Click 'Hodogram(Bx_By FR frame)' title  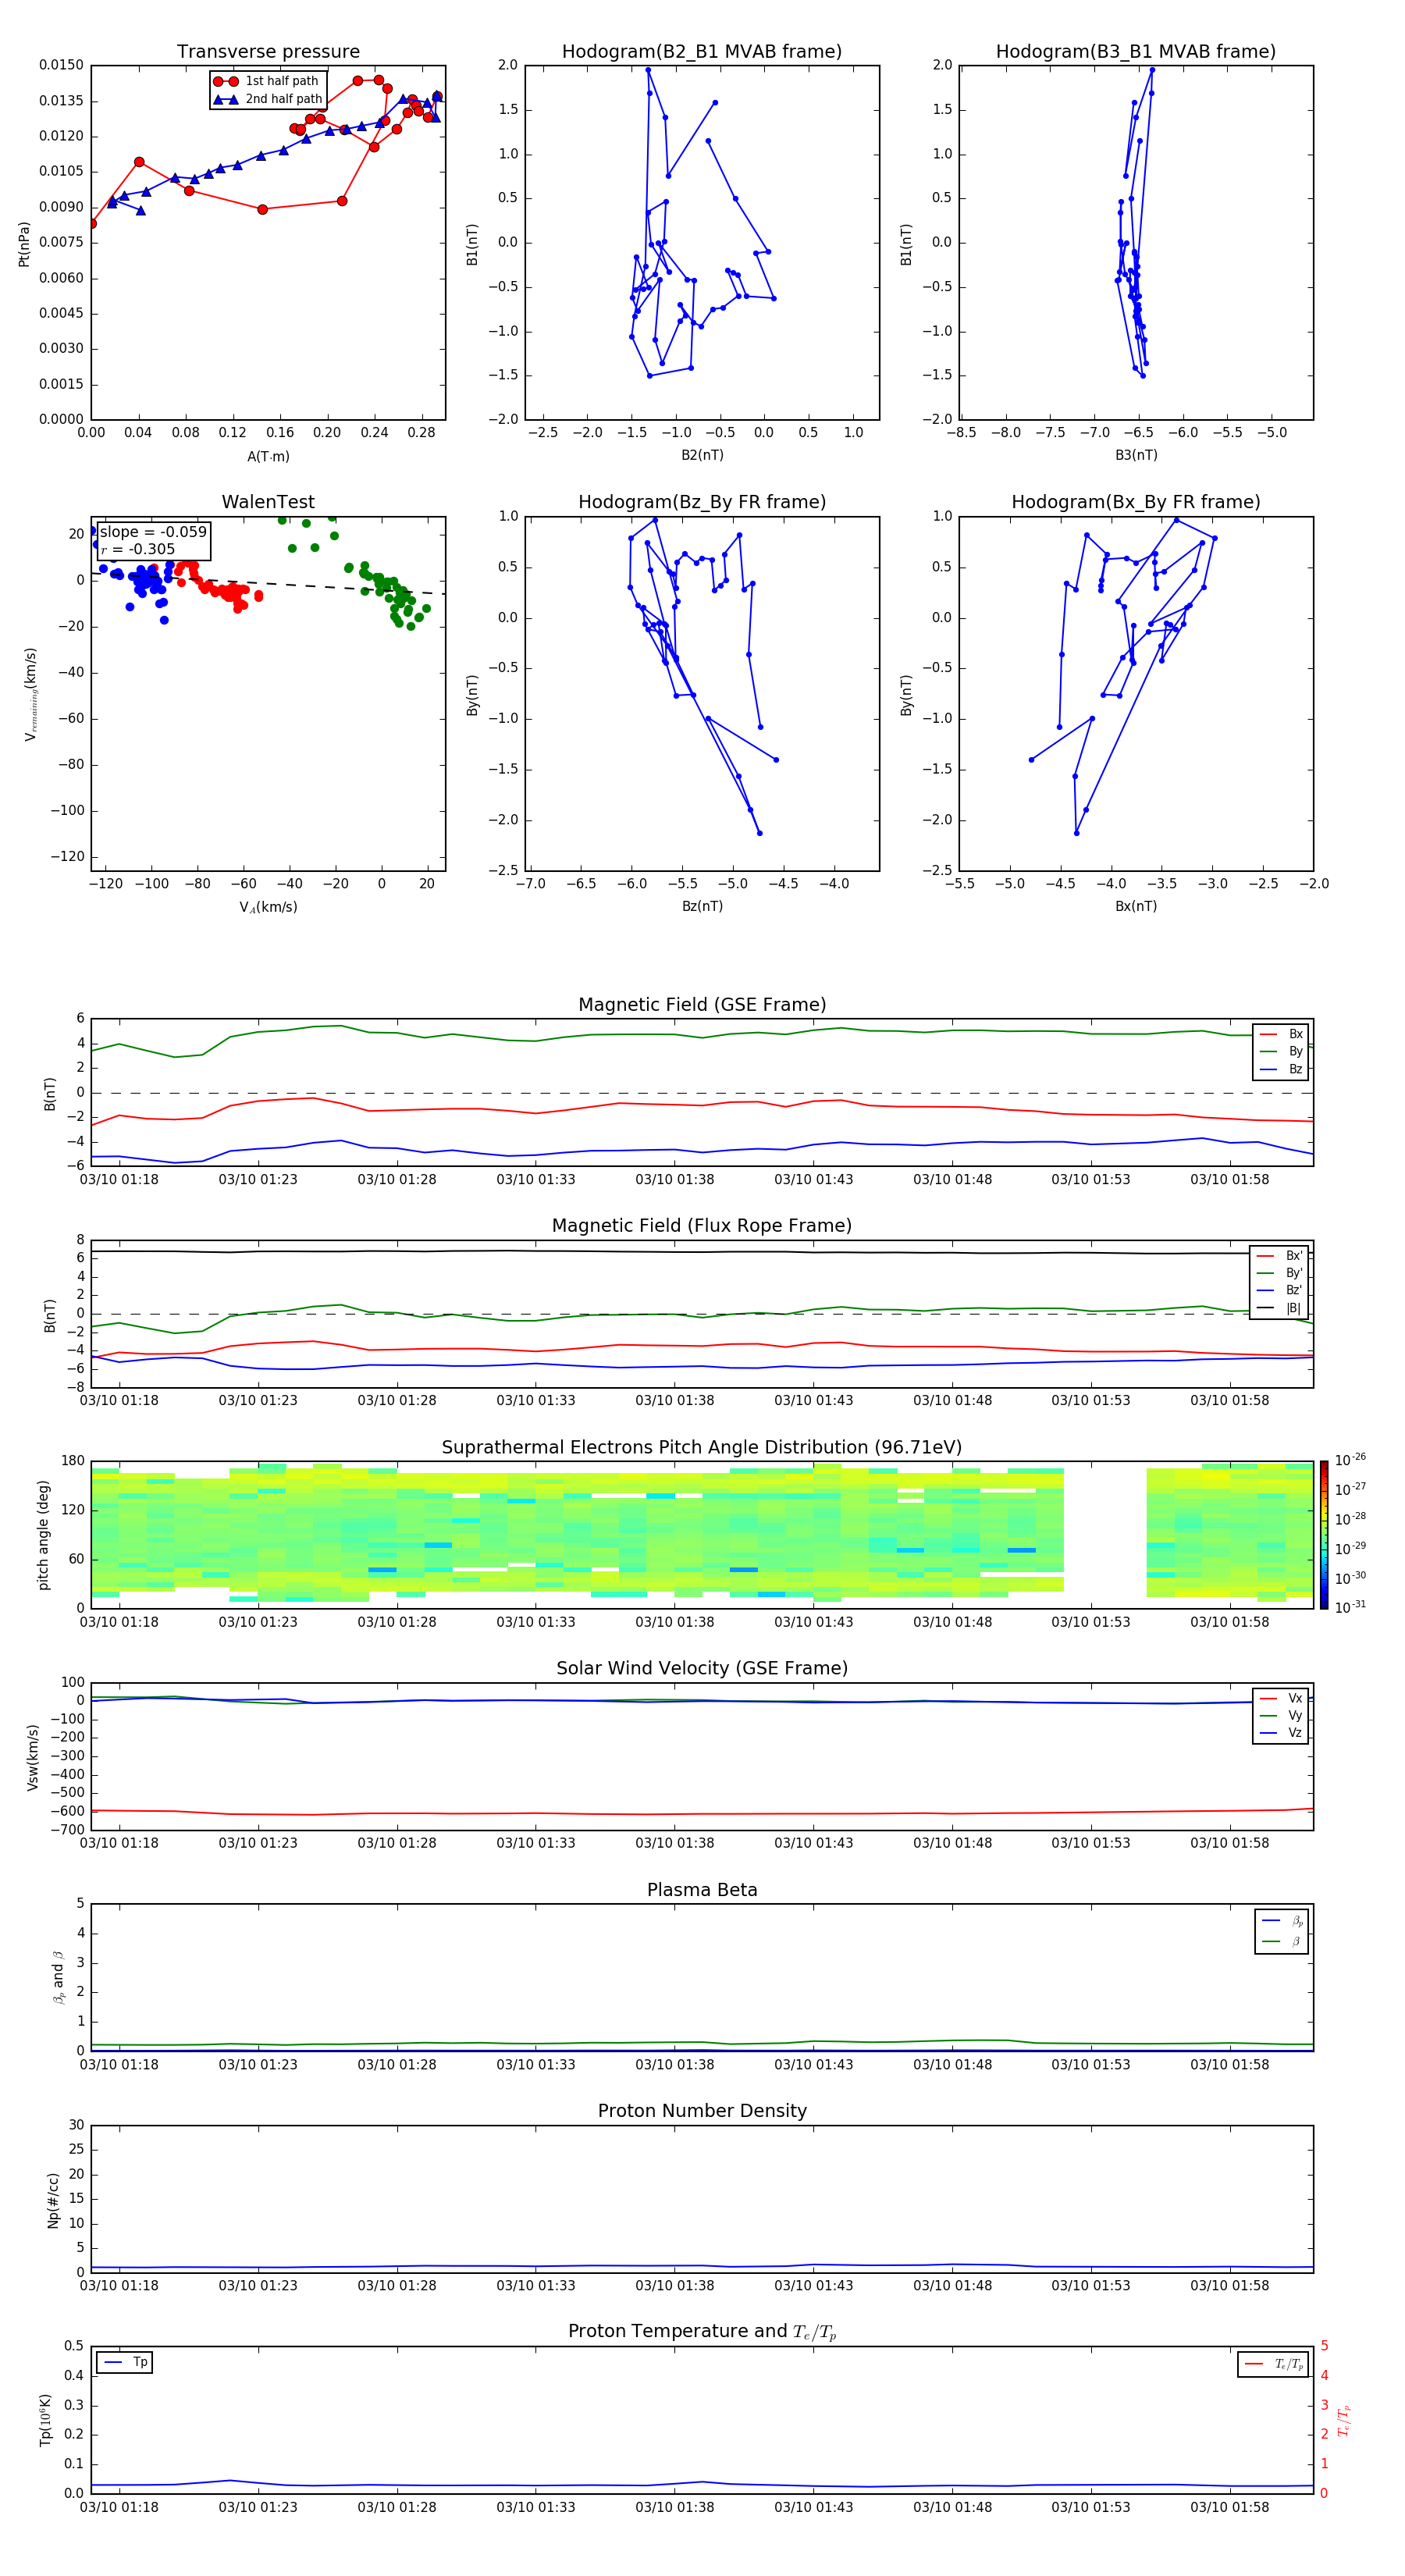point(1136,502)
